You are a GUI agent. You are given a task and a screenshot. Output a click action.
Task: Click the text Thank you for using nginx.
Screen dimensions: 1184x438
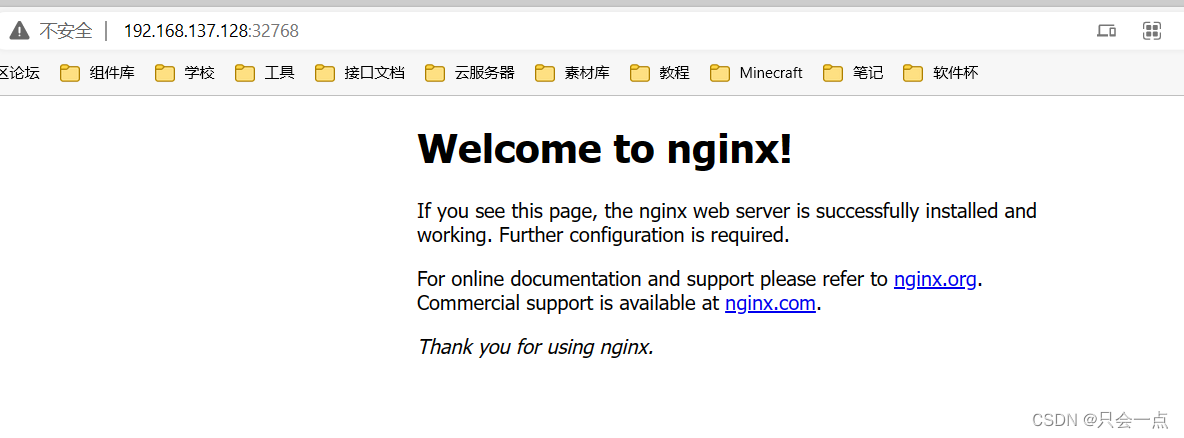(535, 347)
